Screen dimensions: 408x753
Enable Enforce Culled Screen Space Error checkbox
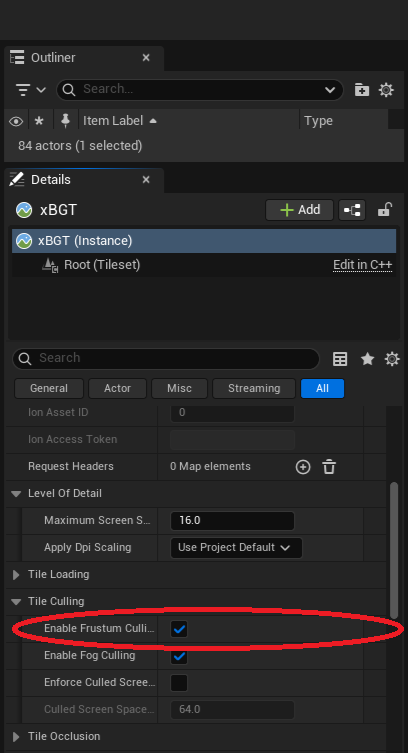[x=179, y=682]
